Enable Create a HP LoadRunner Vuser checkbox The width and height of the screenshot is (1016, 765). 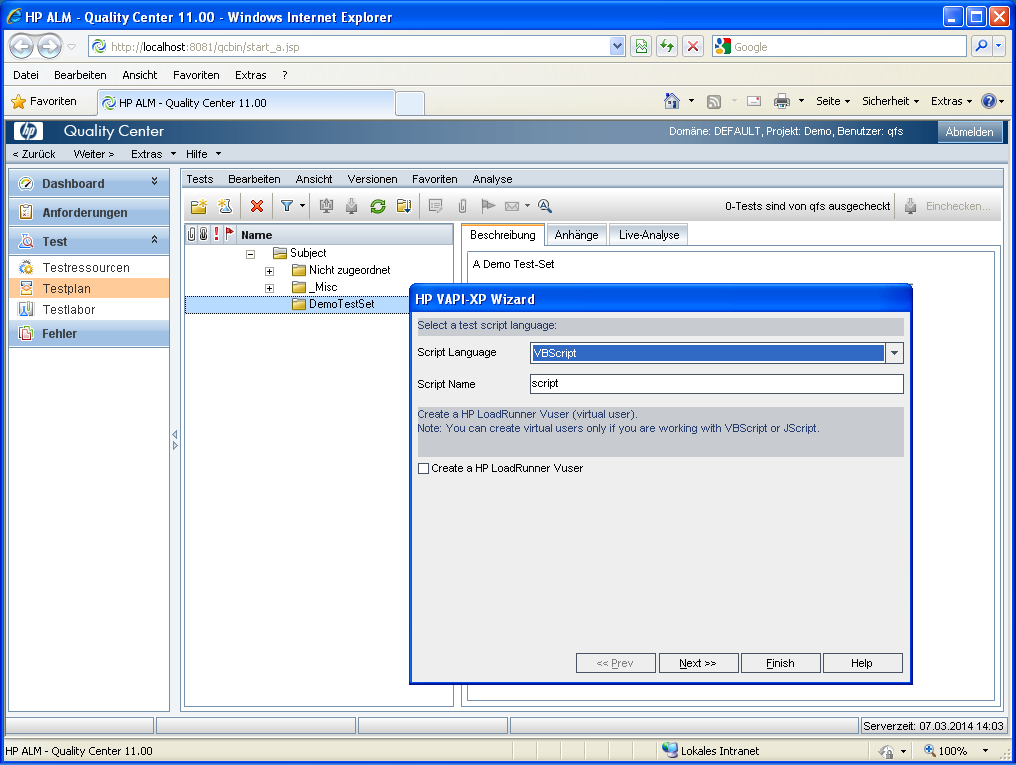424,468
